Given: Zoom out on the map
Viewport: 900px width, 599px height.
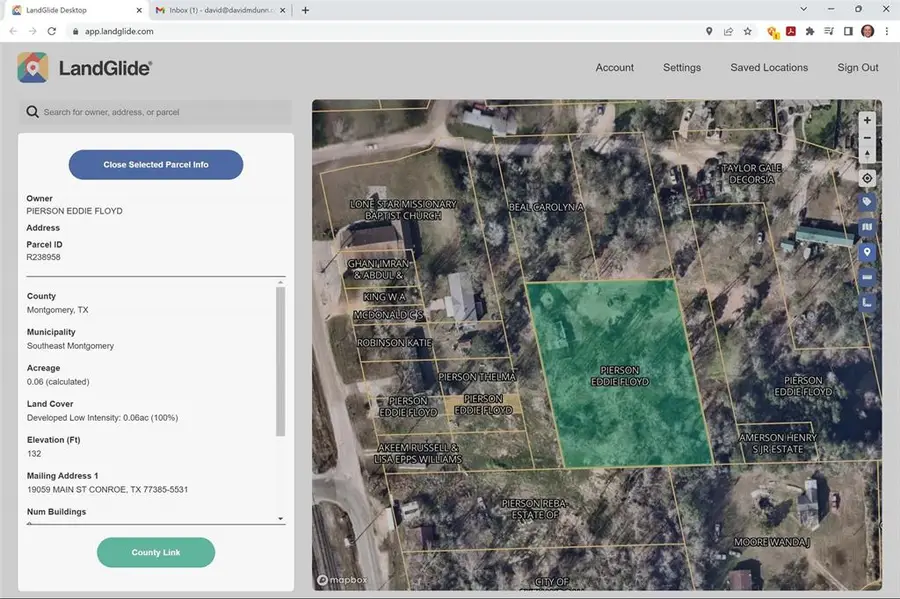Looking at the screenshot, I should (867, 138).
